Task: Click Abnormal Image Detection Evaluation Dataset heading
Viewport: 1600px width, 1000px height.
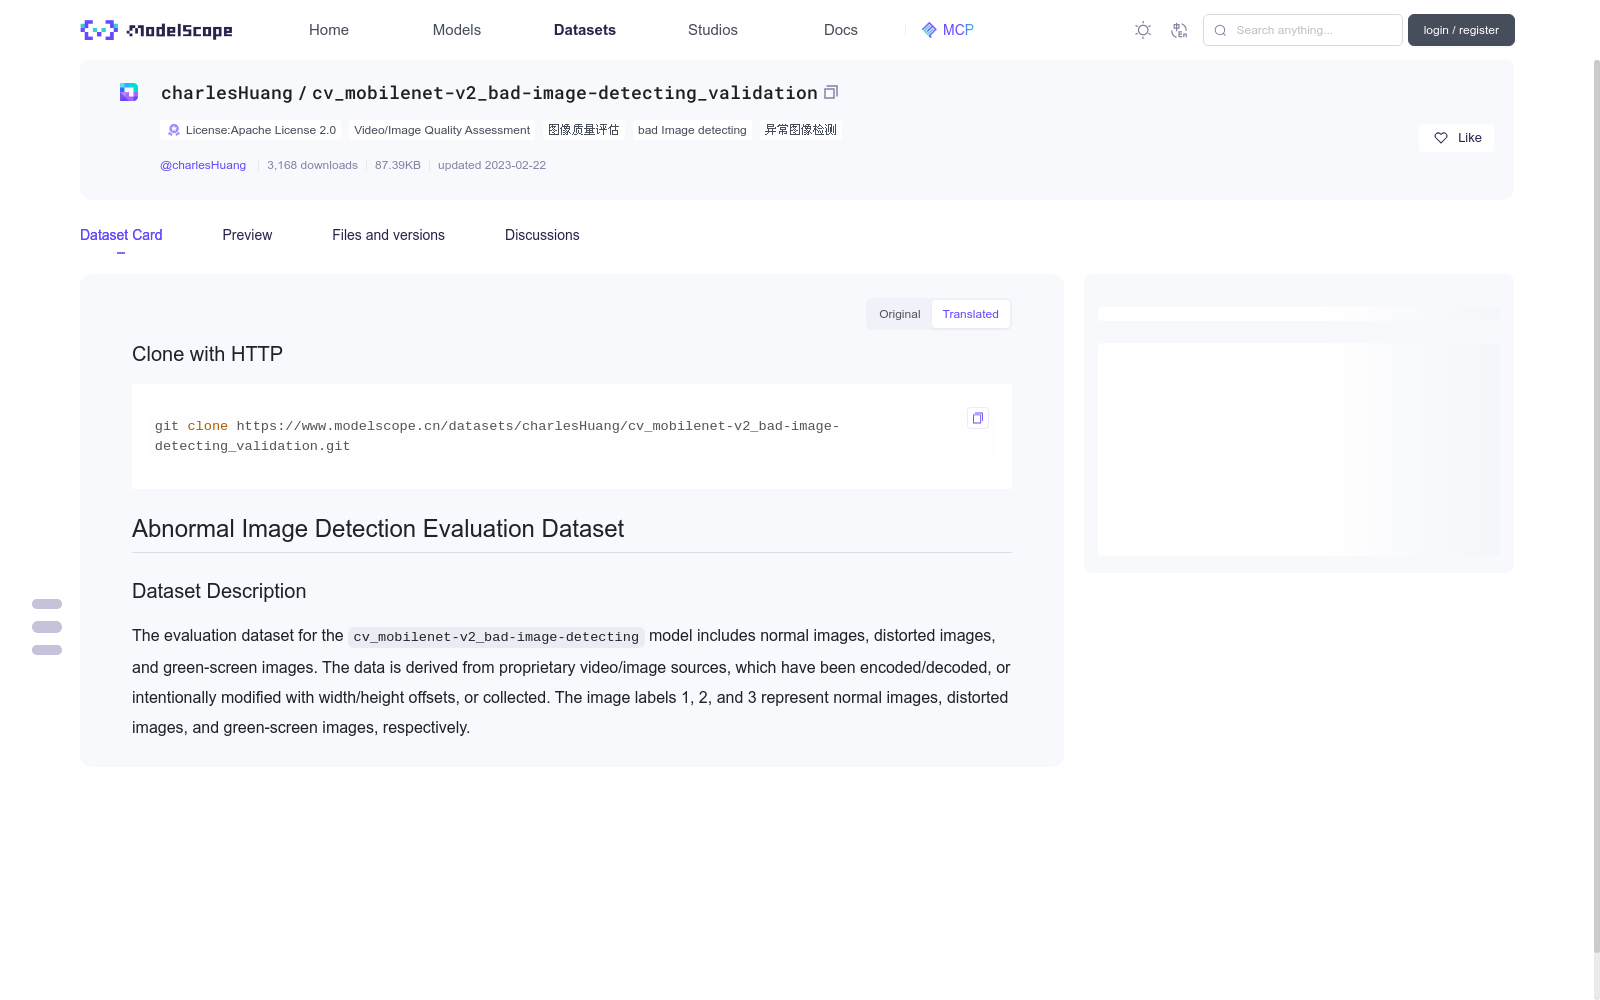Action: click(x=378, y=529)
